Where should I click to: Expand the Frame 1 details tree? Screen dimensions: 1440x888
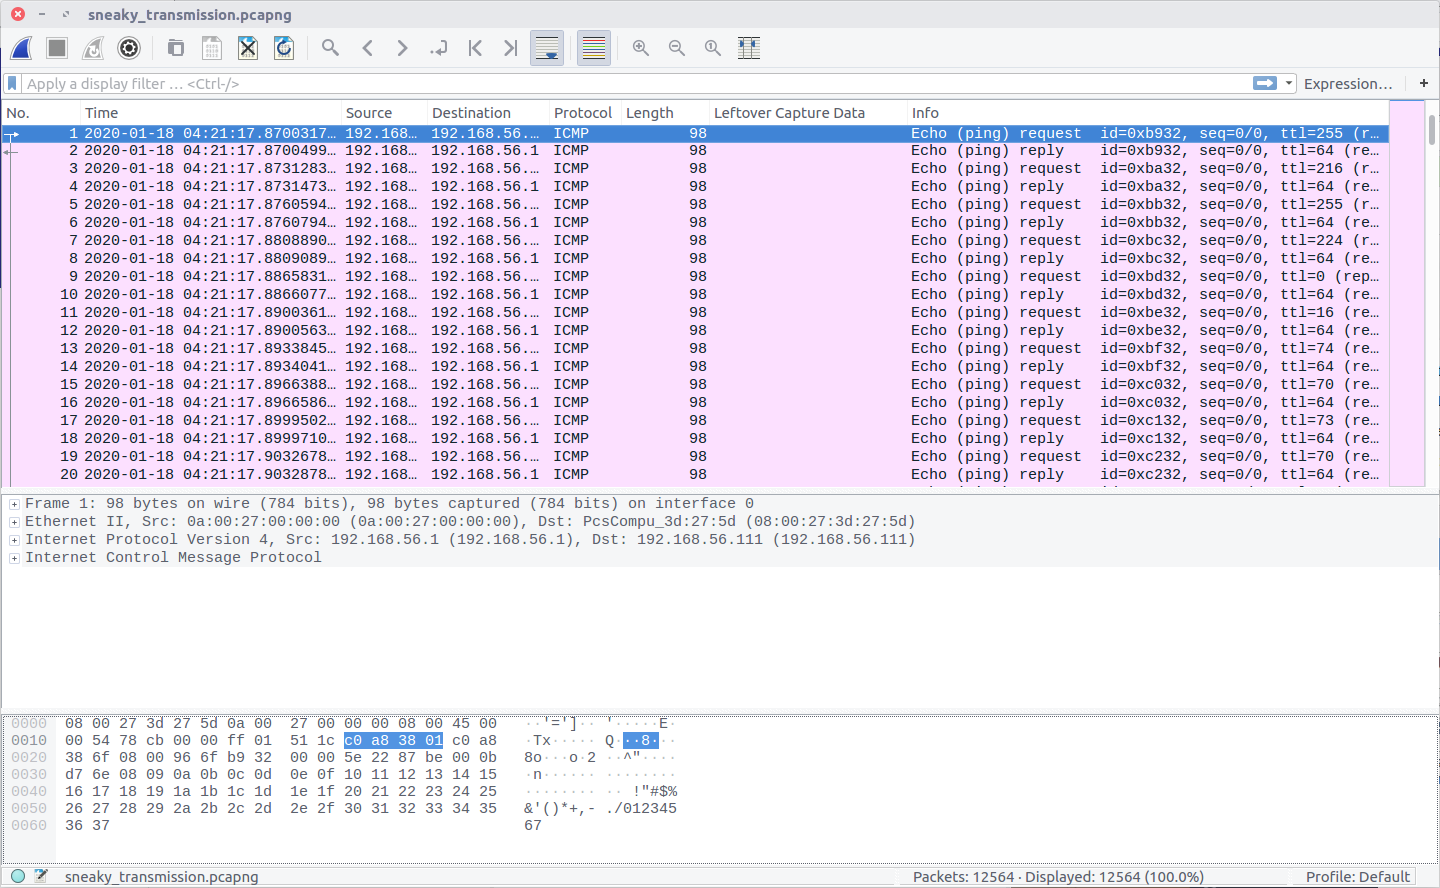(x=14, y=504)
